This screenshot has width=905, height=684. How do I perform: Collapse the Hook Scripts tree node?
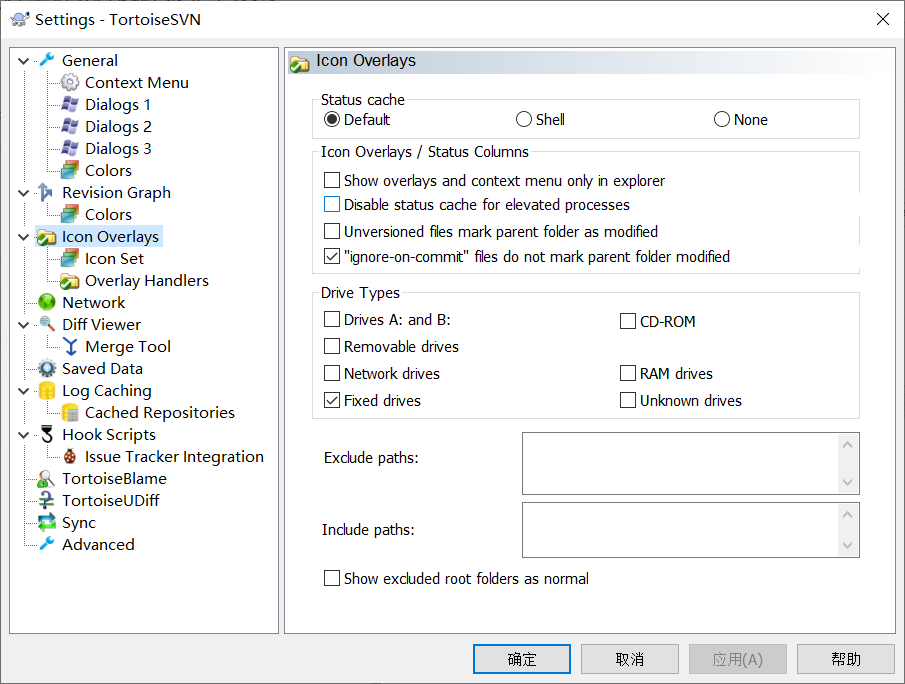click(24, 435)
